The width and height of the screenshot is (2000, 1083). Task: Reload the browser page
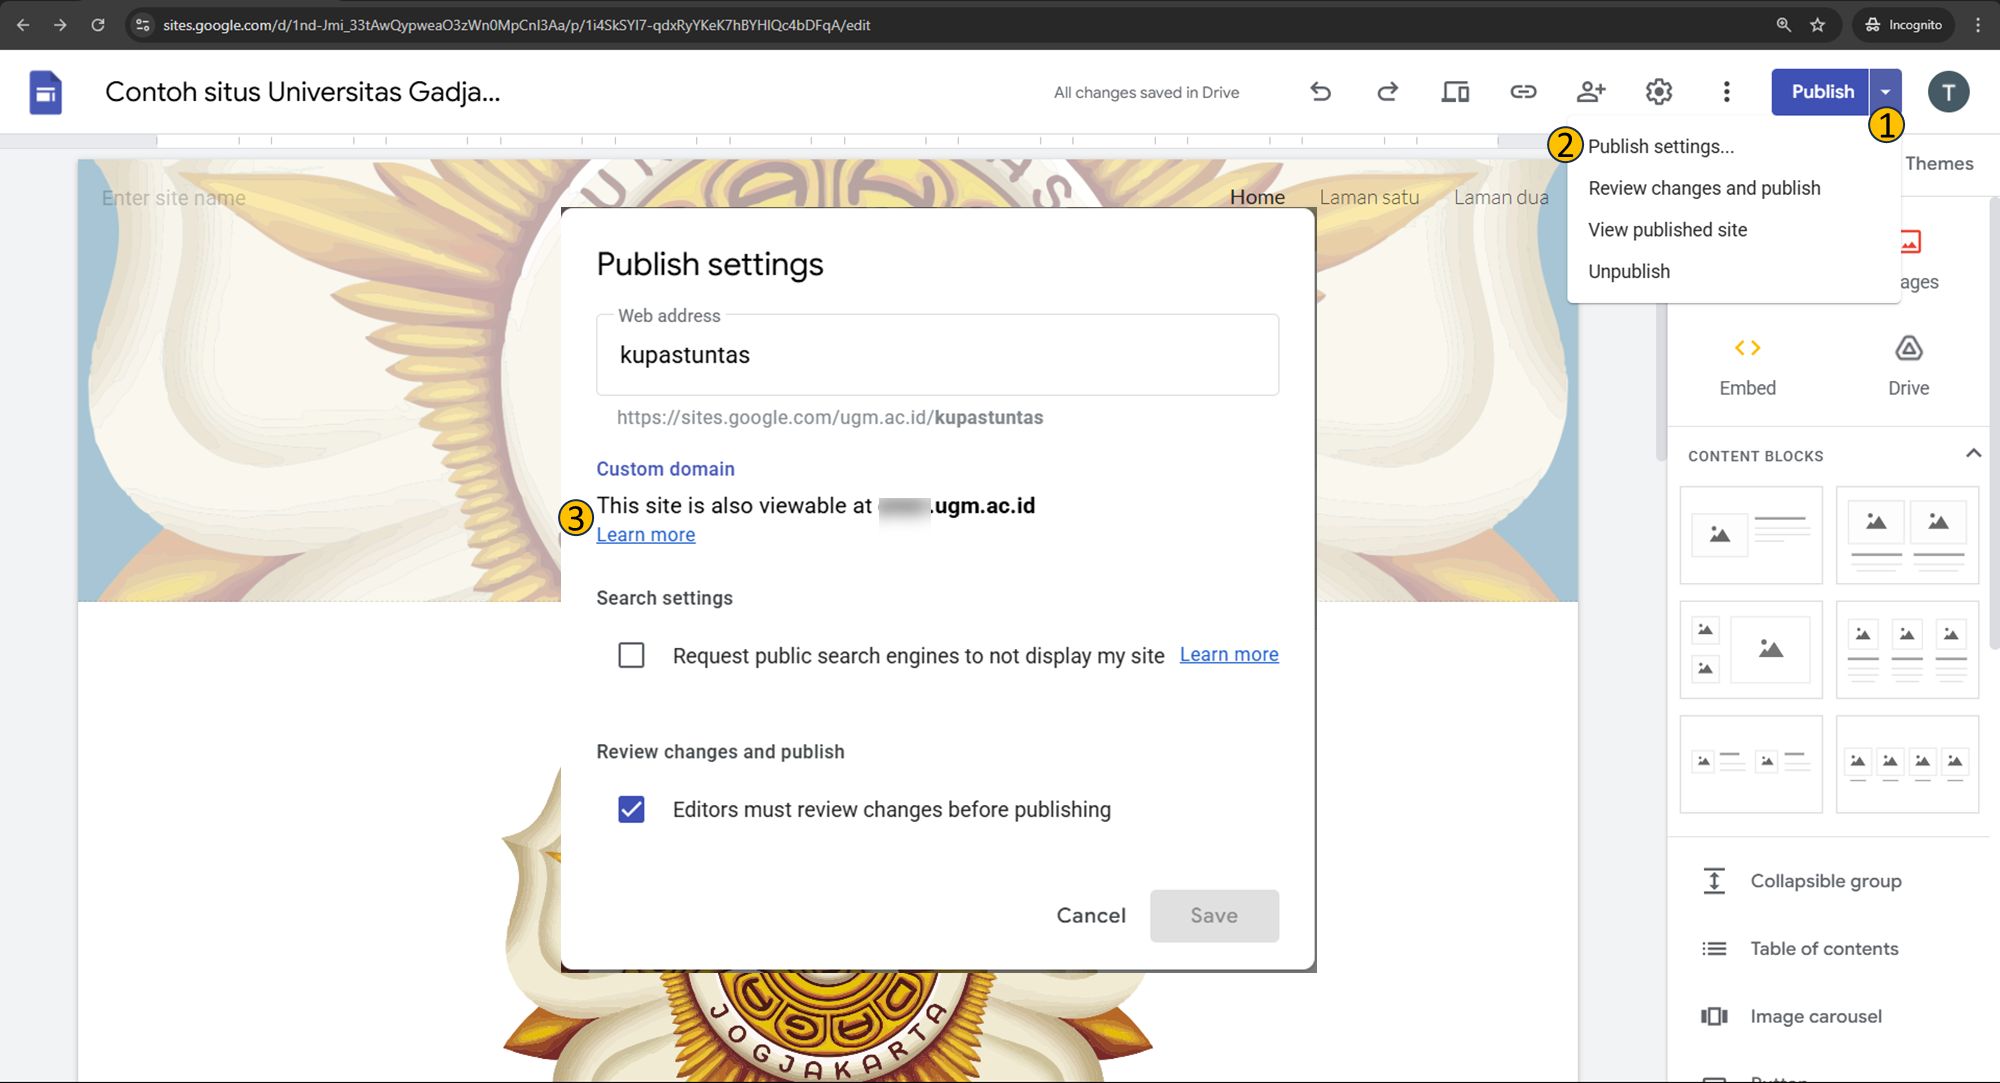[x=97, y=25]
